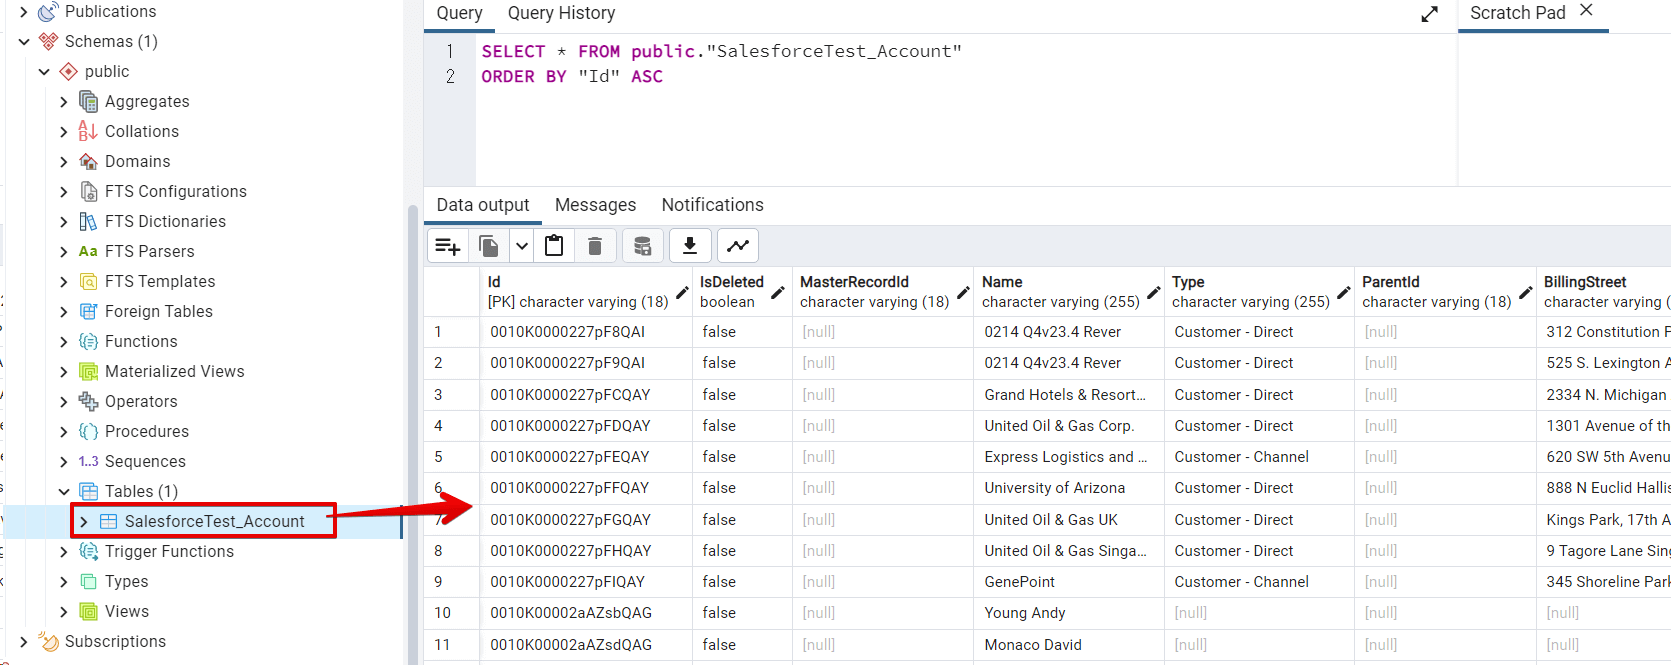The width and height of the screenshot is (1671, 665).
Task: Click the Save data changes icon
Action: coord(643,246)
